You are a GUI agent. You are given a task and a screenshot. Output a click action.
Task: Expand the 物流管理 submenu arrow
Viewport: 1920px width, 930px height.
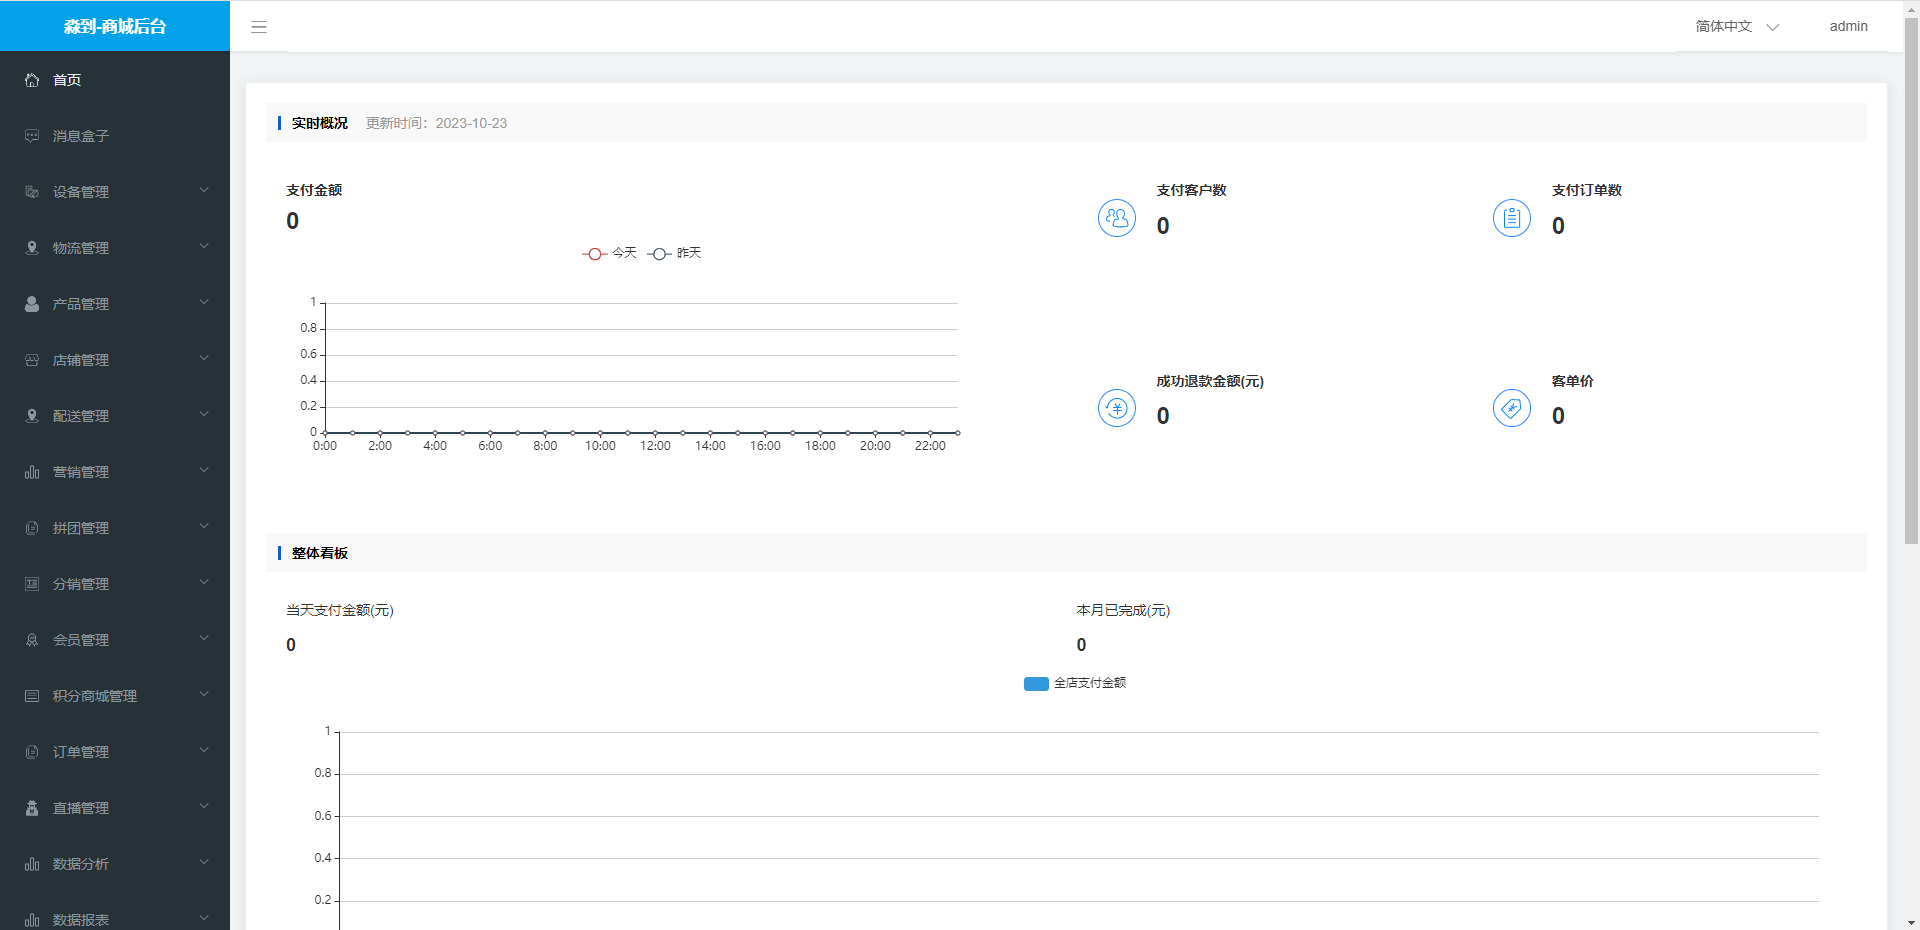click(204, 246)
